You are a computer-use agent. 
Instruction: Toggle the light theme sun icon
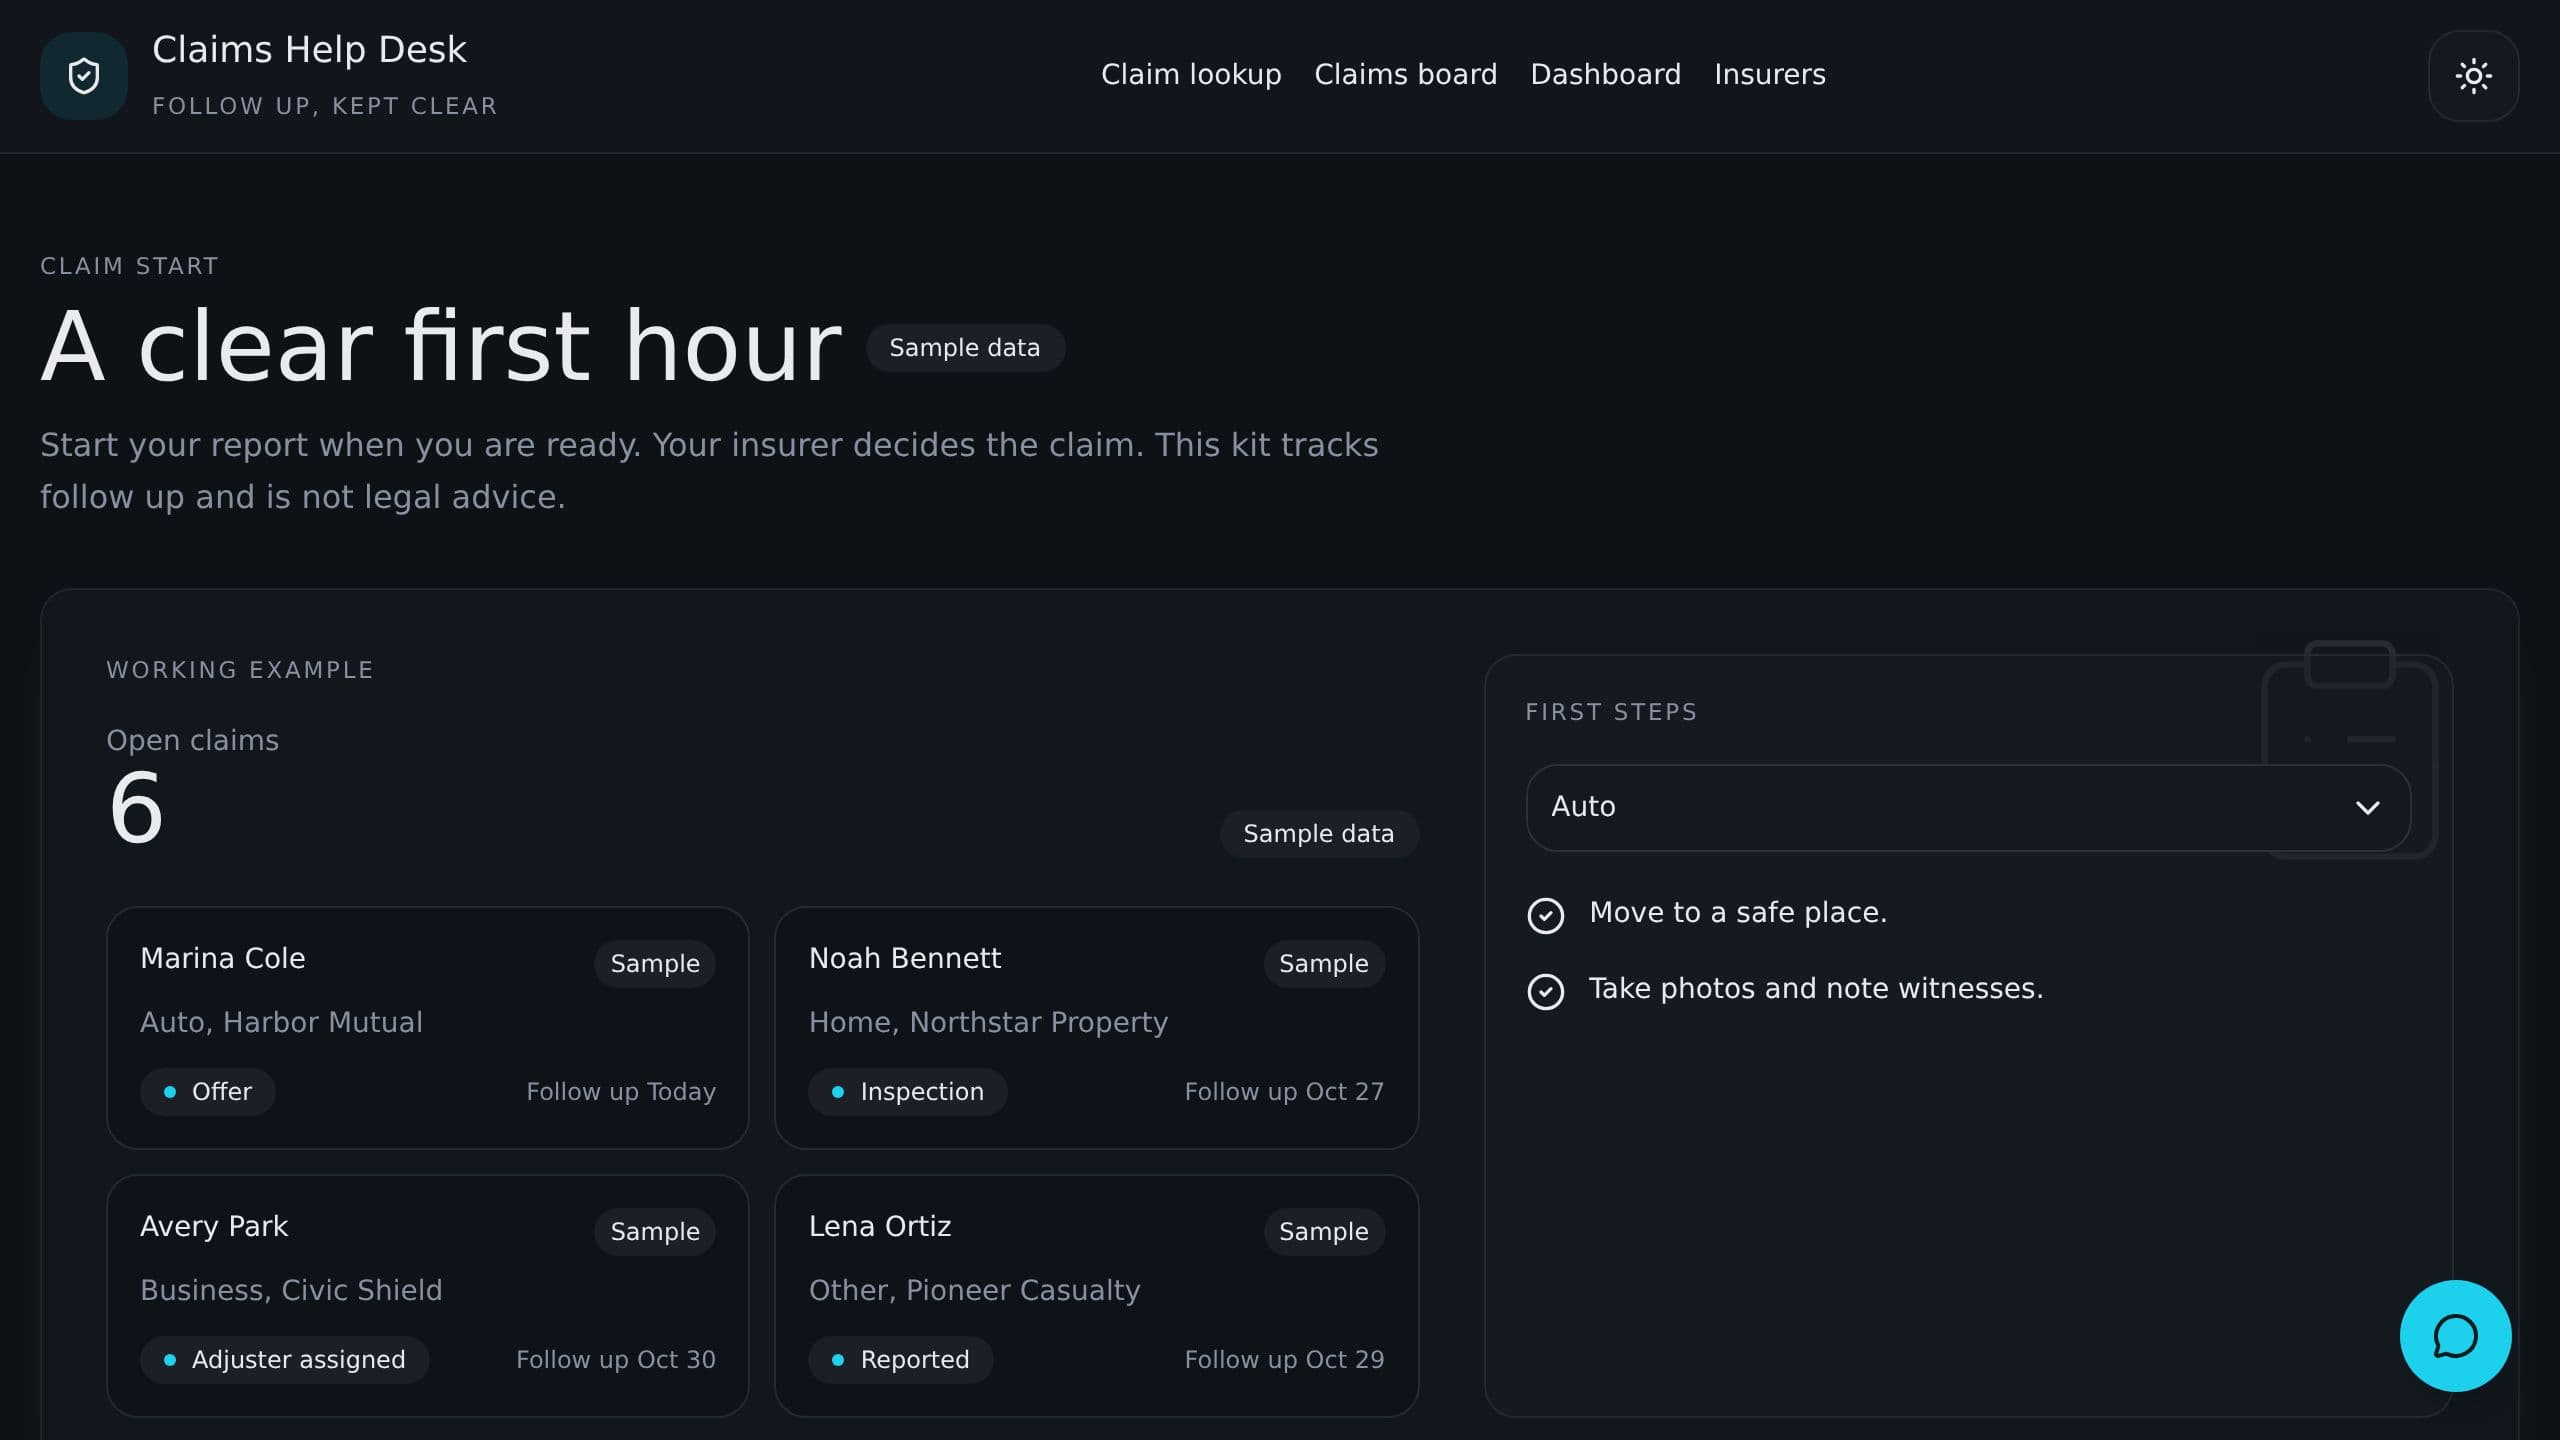coord(2473,76)
